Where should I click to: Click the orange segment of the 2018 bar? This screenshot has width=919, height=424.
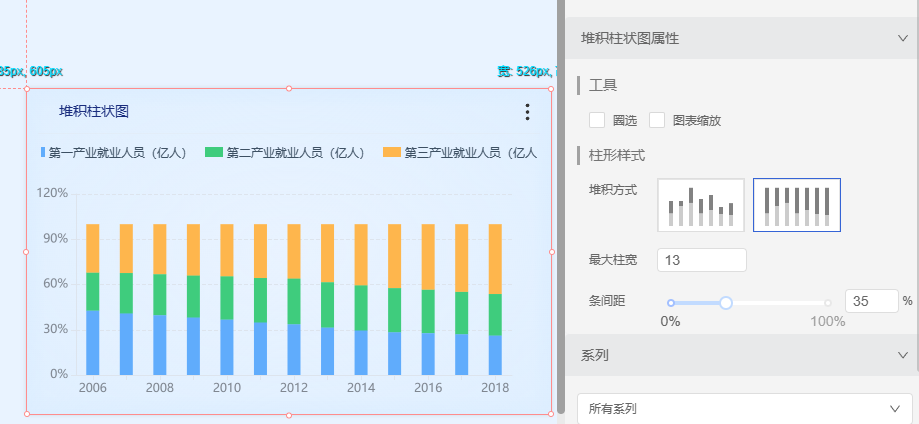click(x=495, y=258)
